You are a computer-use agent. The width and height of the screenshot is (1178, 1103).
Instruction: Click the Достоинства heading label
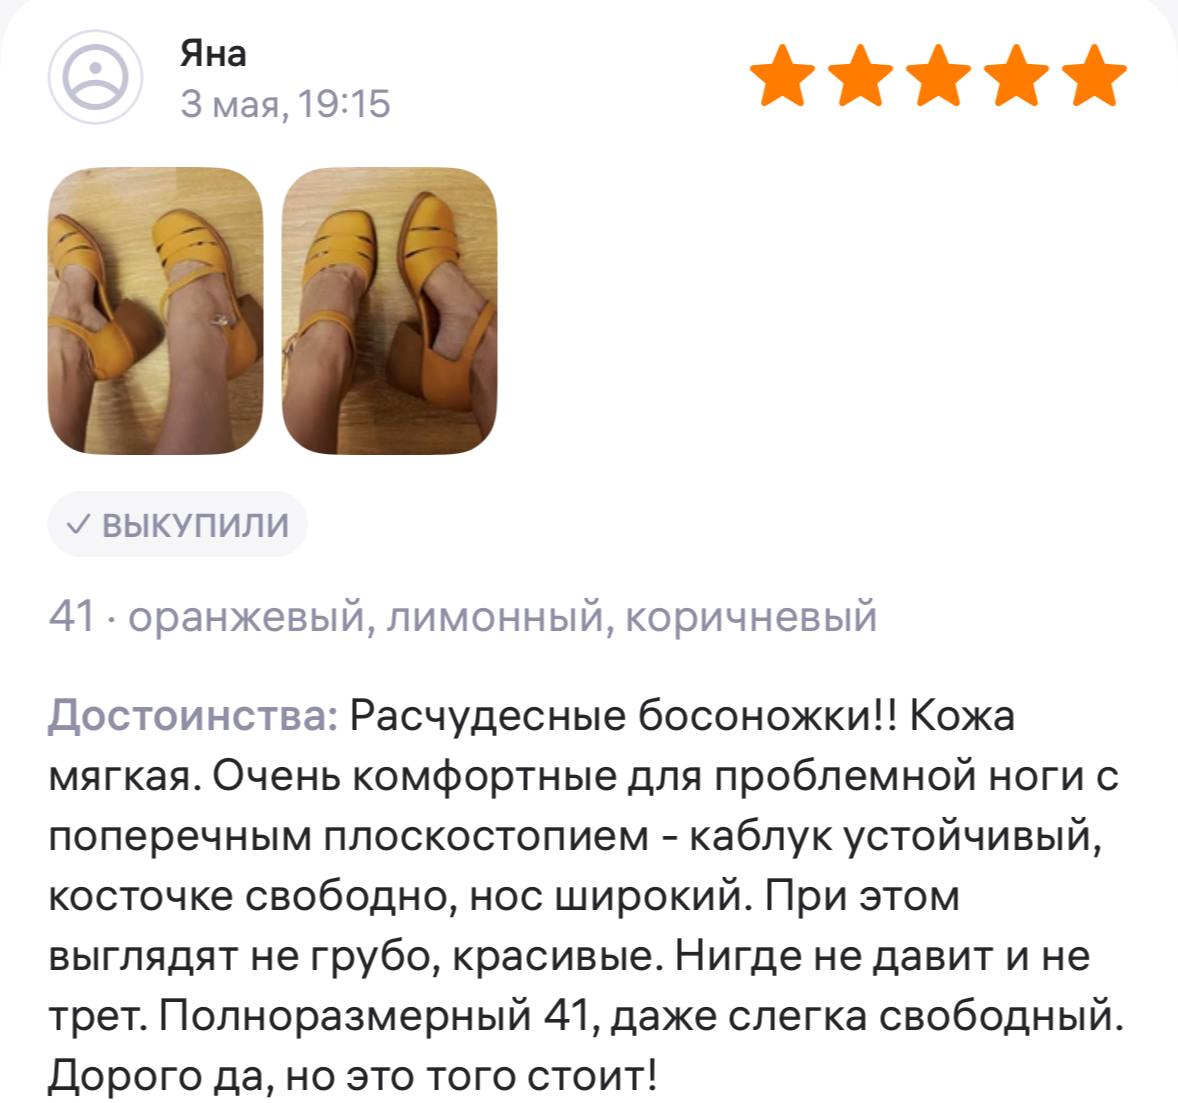pyautogui.click(x=193, y=715)
